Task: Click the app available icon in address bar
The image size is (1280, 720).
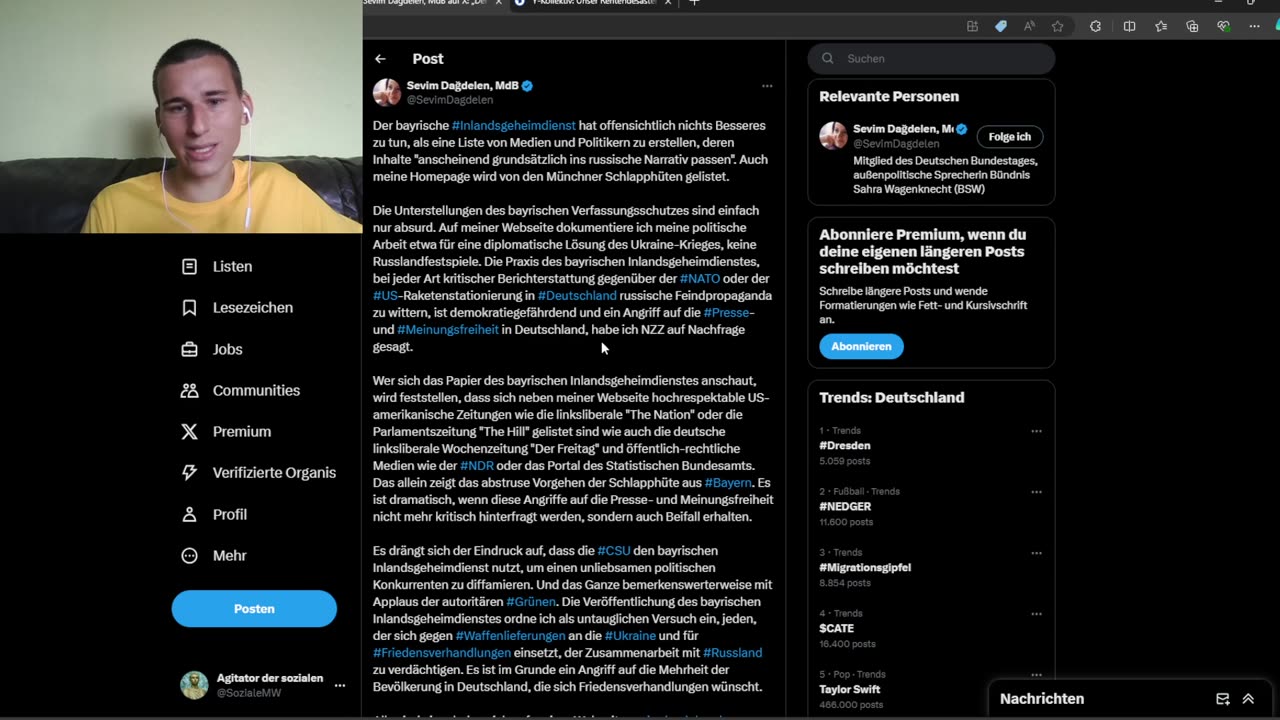Action: tap(972, 27)
